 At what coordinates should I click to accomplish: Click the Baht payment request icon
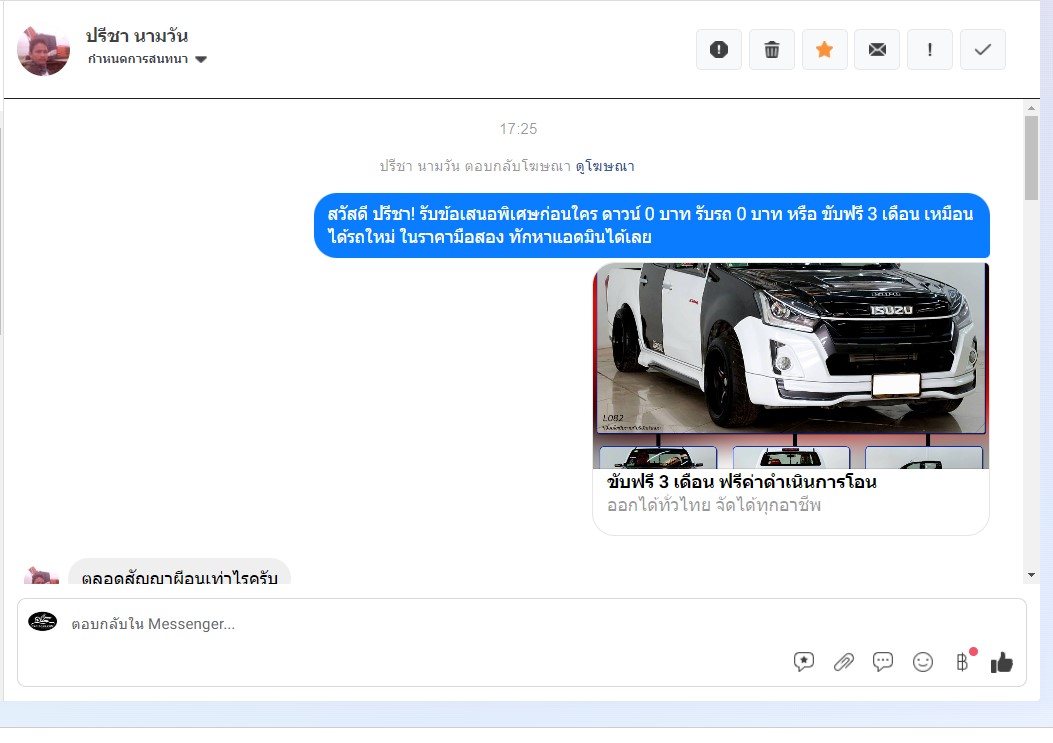point(962,662)
